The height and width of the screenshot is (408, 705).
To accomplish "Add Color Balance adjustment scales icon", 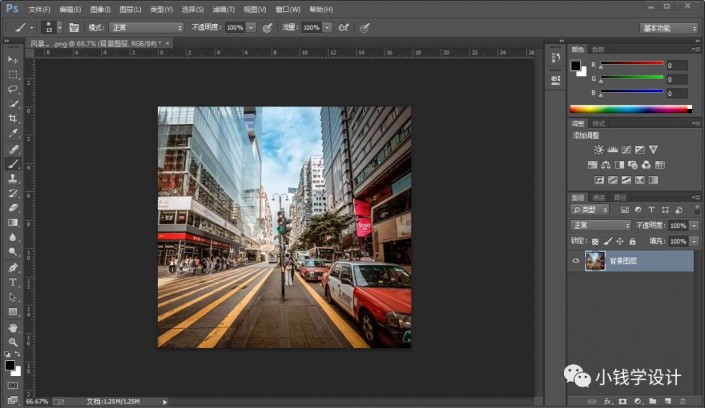I will click(606, 165).
